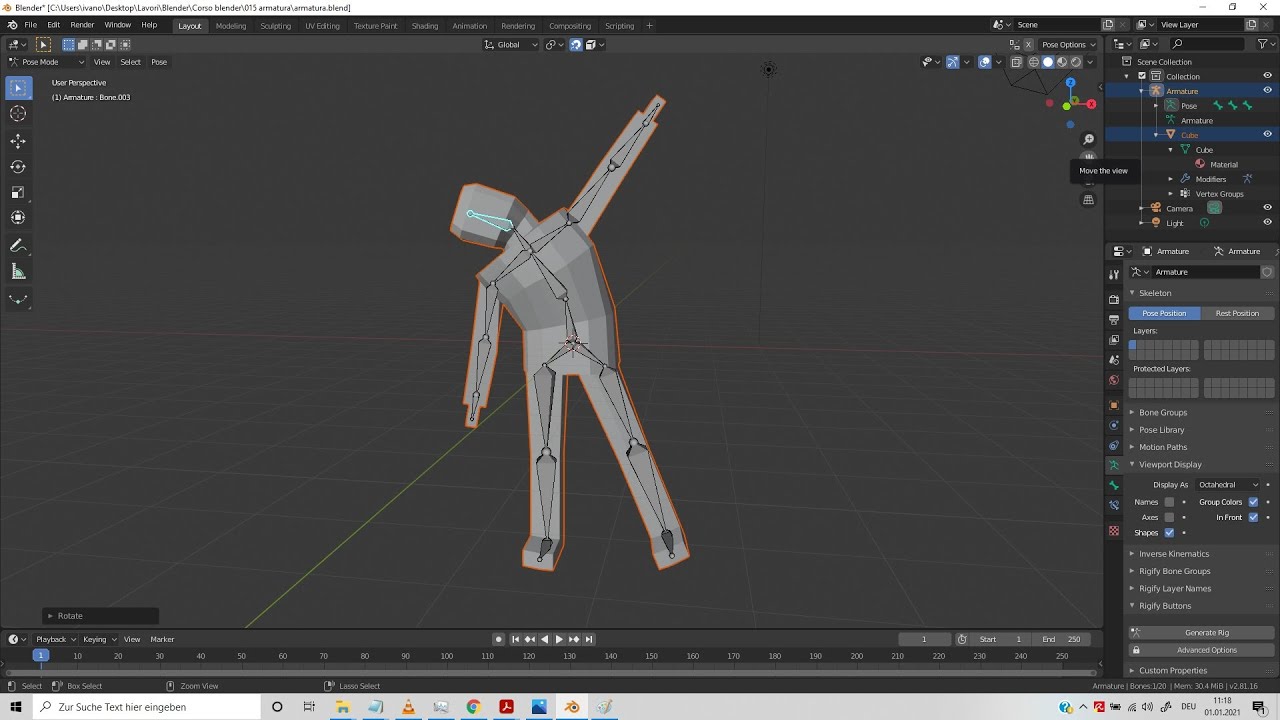Toggle viewport gizmos button
Image resolution: width=1280 pixels, height=720 pixels.
pos(953,62)
